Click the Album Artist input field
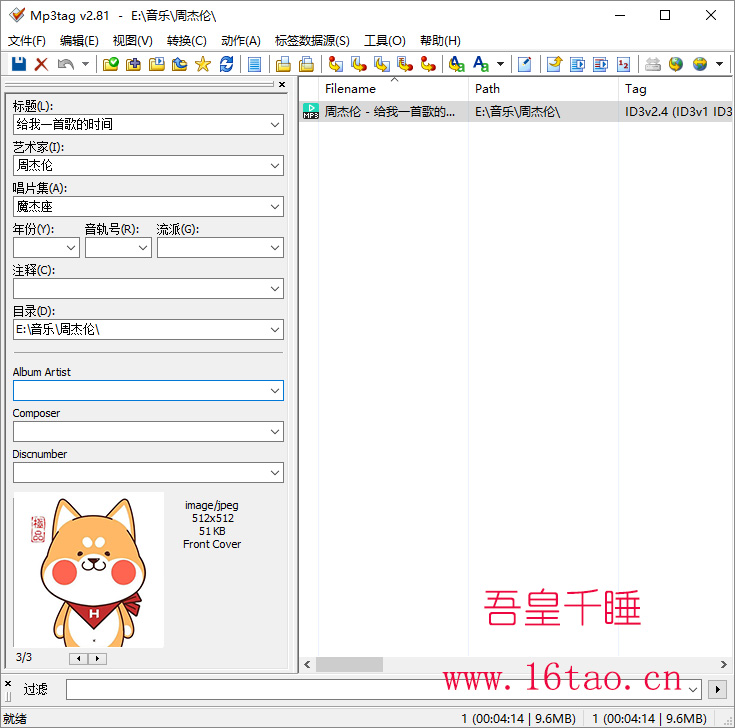Image resolution: width=735 pixels, height=728 pixels. 140,391
